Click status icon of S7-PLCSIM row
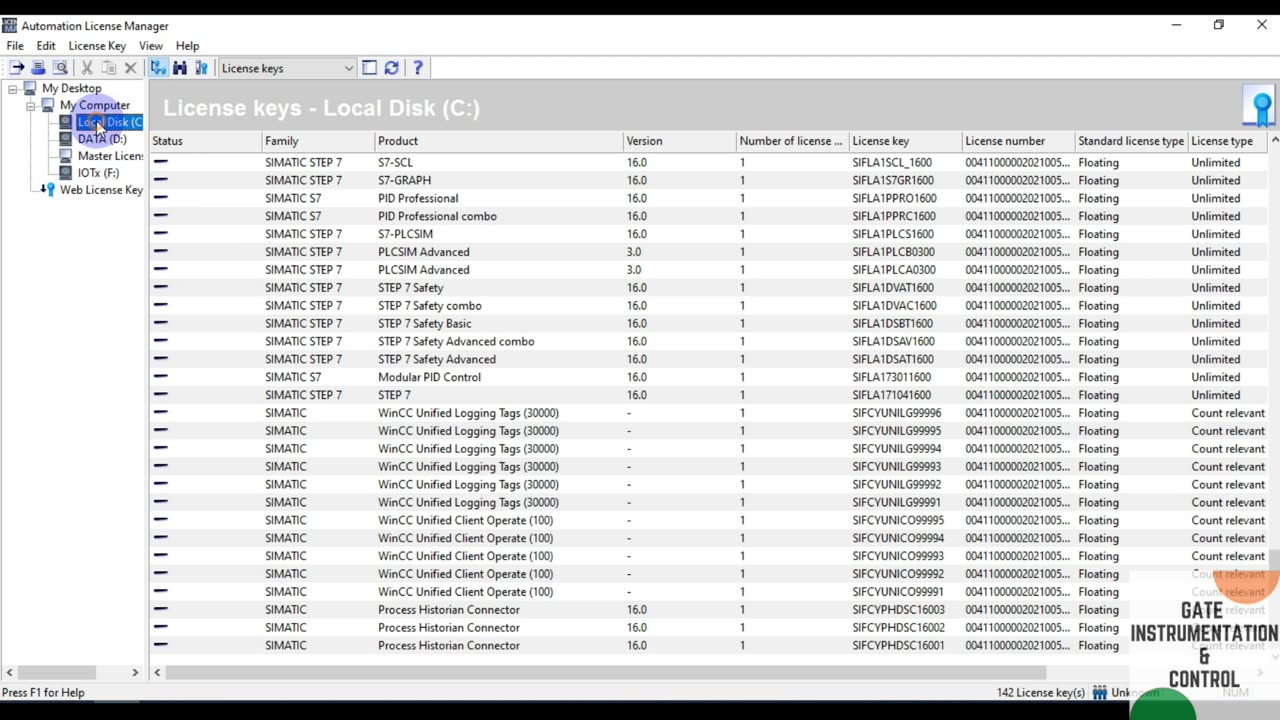The width and height of the screenshot is (1280, 720). (x=160, y=234)
